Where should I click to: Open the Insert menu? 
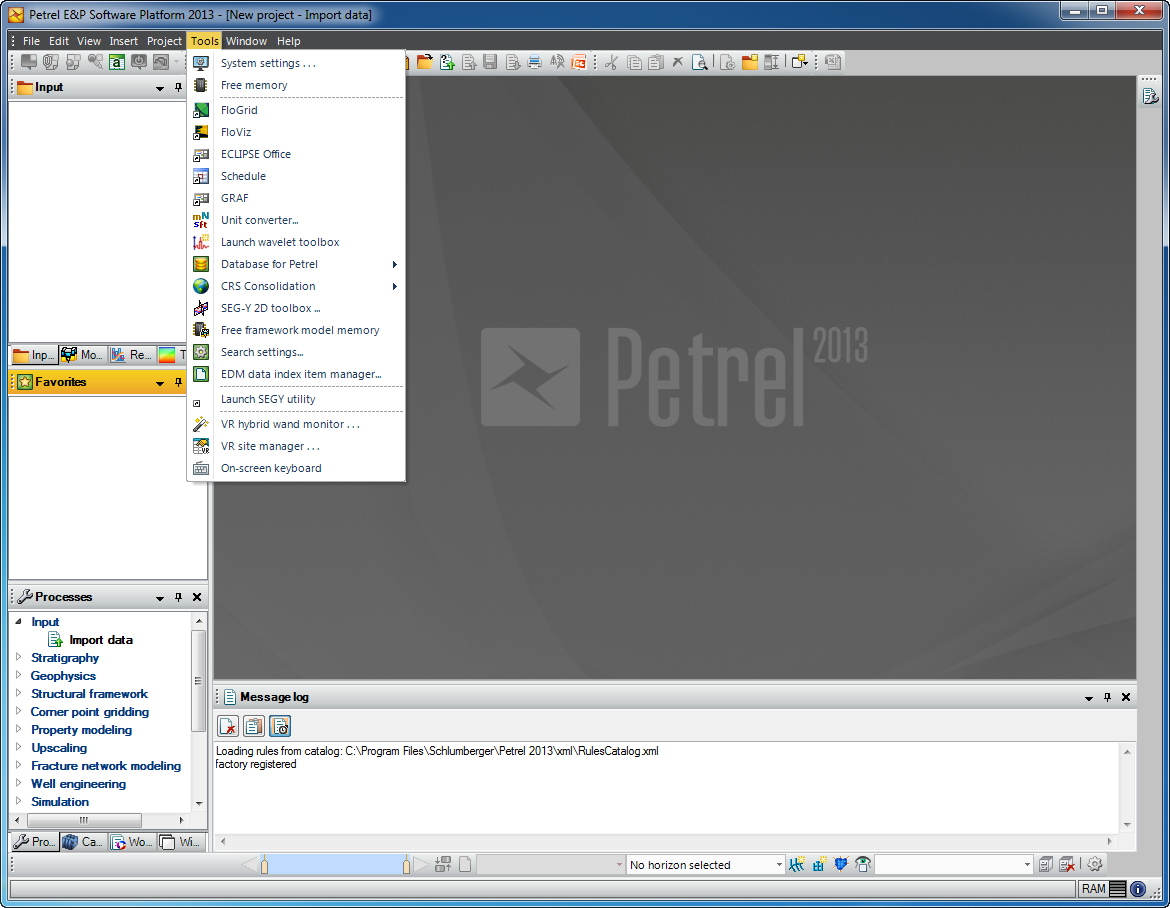click(x=123, y=41)
